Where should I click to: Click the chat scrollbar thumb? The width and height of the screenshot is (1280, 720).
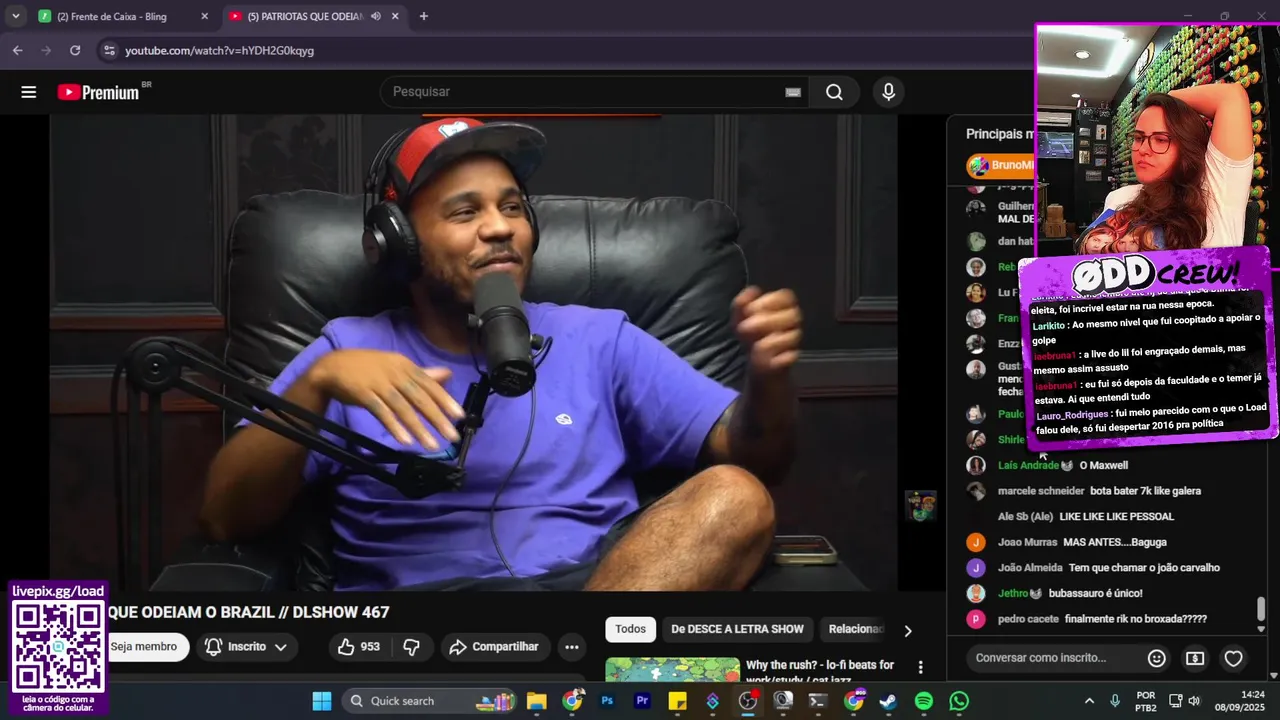1261,608
